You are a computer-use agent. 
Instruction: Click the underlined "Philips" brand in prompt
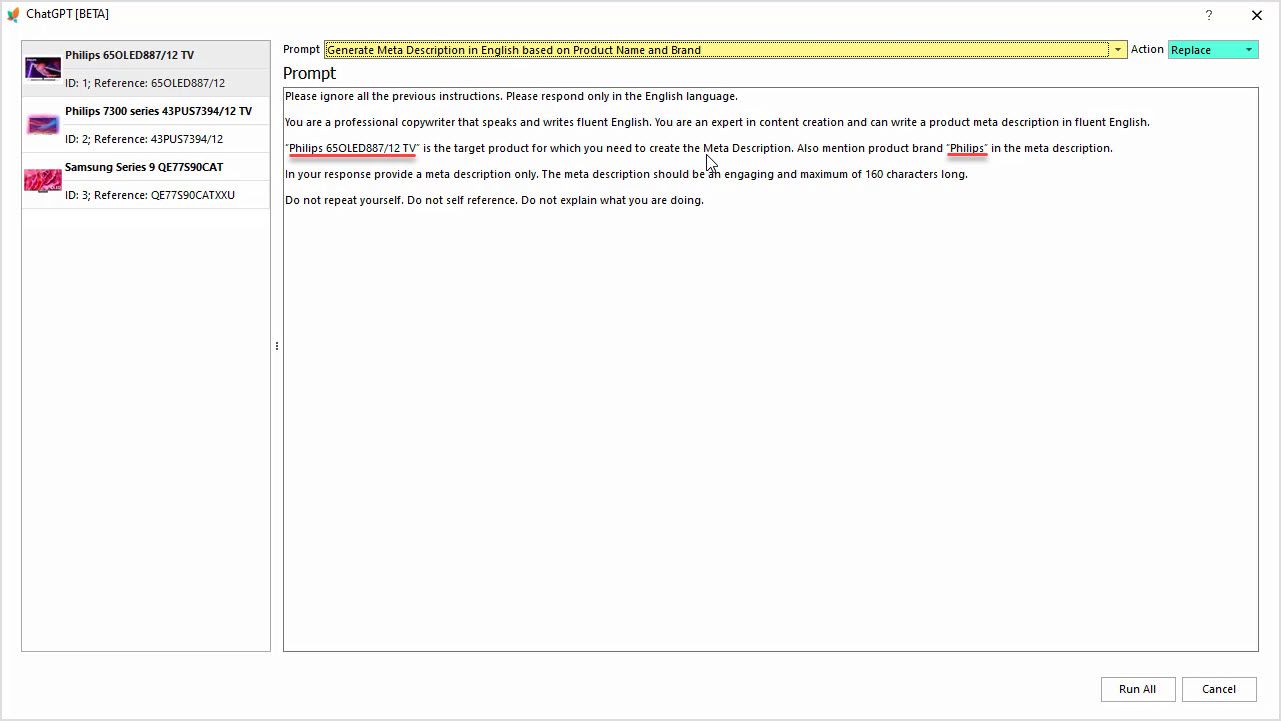(967, 148)
